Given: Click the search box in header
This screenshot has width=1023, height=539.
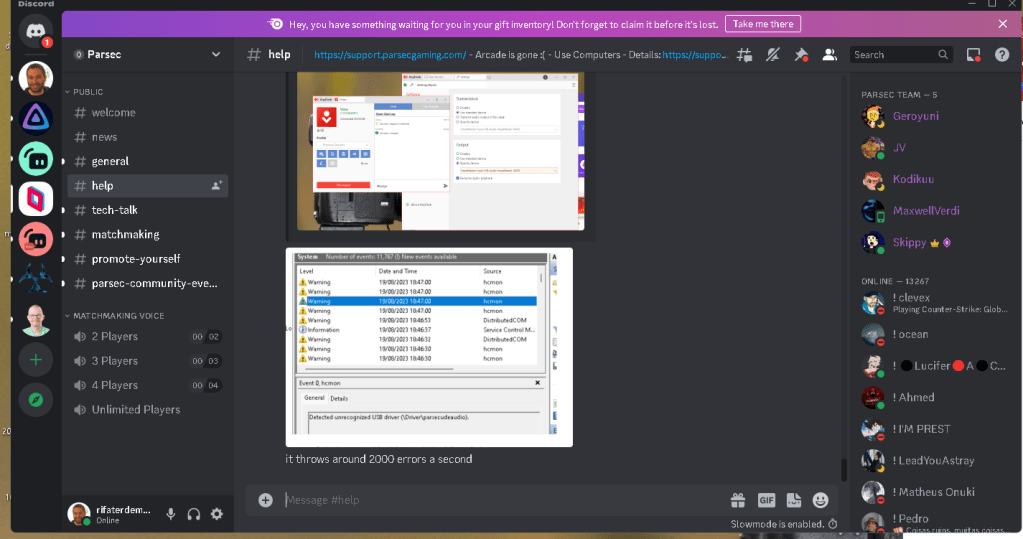Looking at the screenshot, I should 901,55.
